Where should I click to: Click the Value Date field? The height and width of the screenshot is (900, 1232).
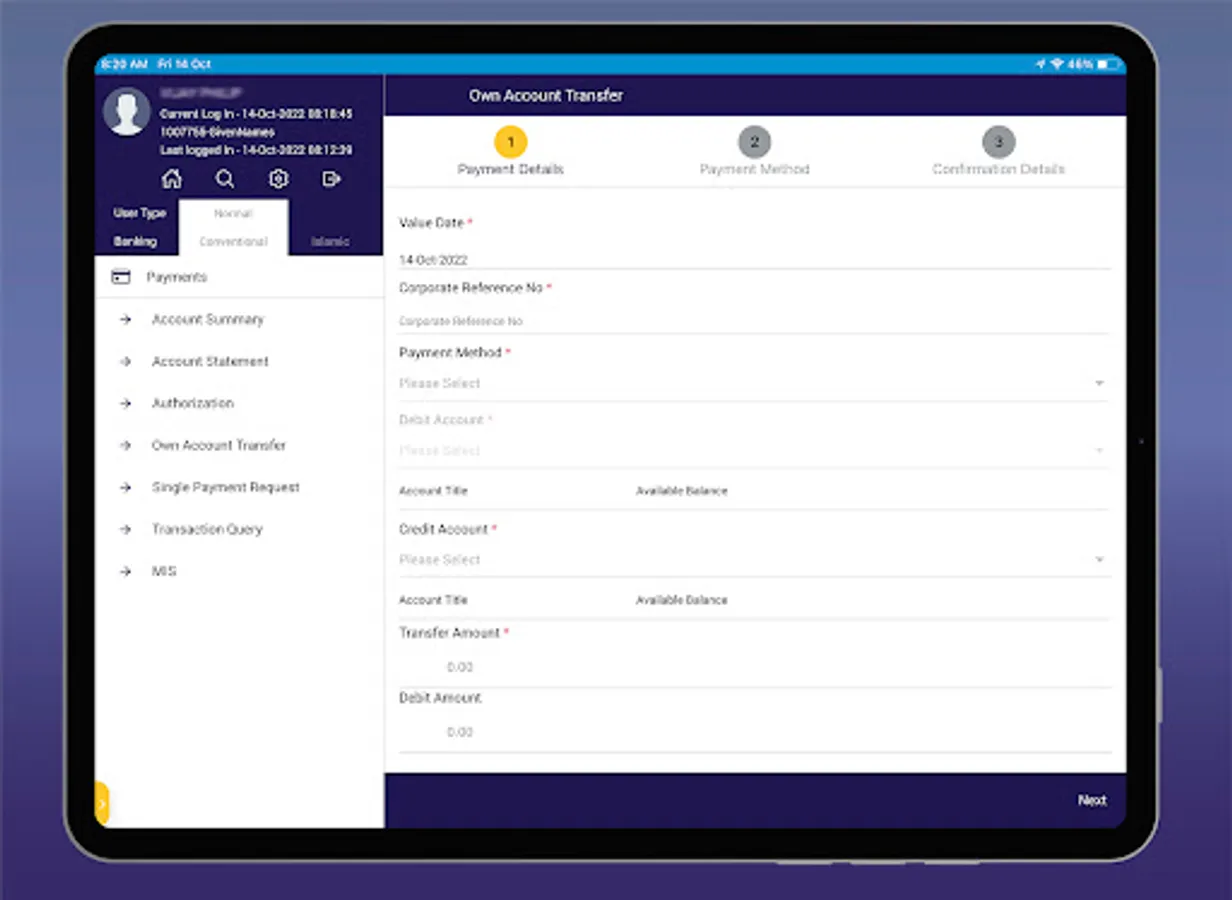754,259
